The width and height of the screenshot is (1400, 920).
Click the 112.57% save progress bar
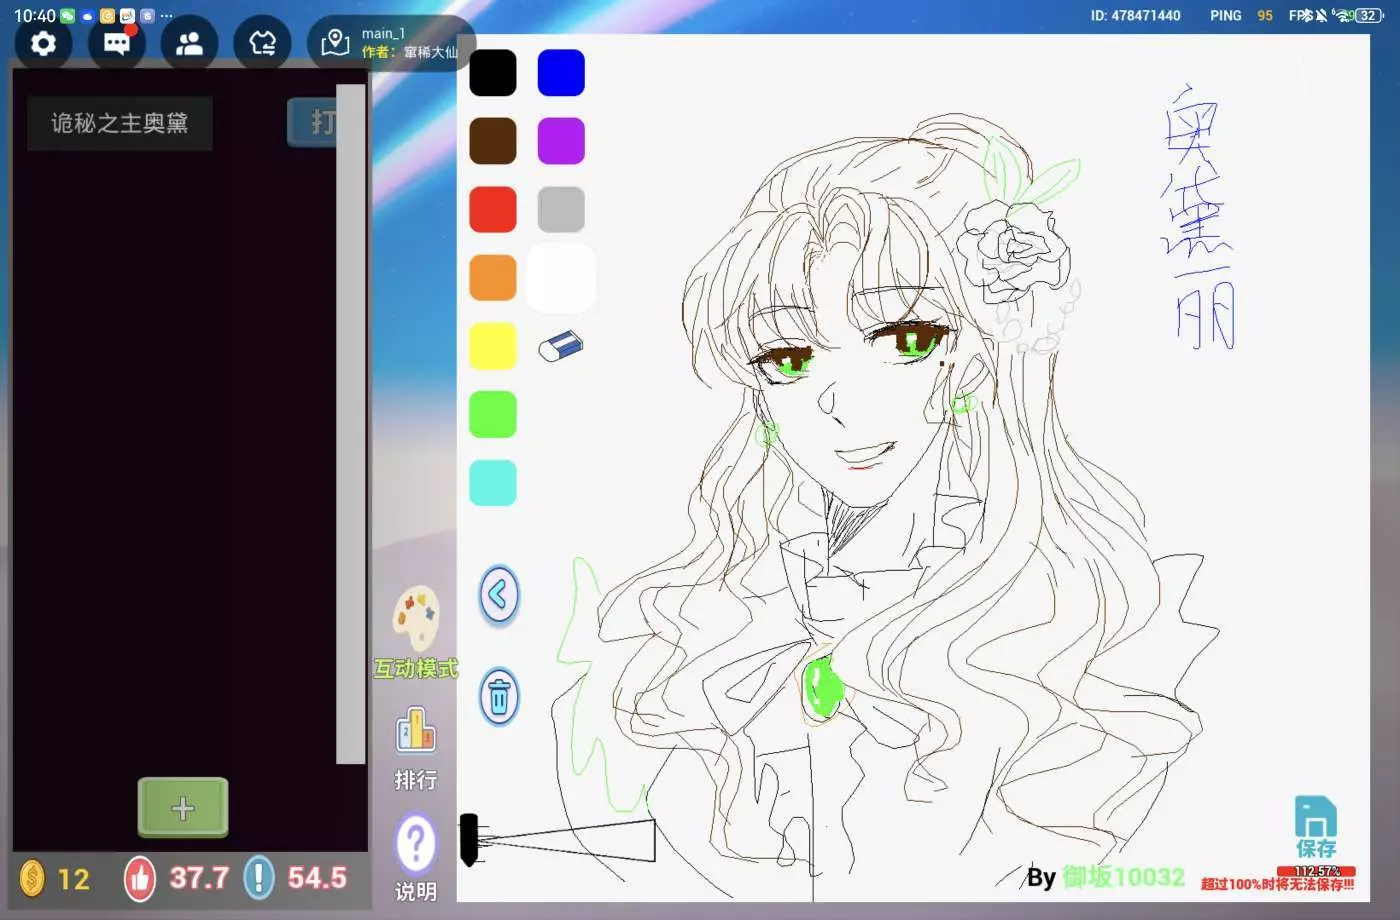(x=1316, y=871)
